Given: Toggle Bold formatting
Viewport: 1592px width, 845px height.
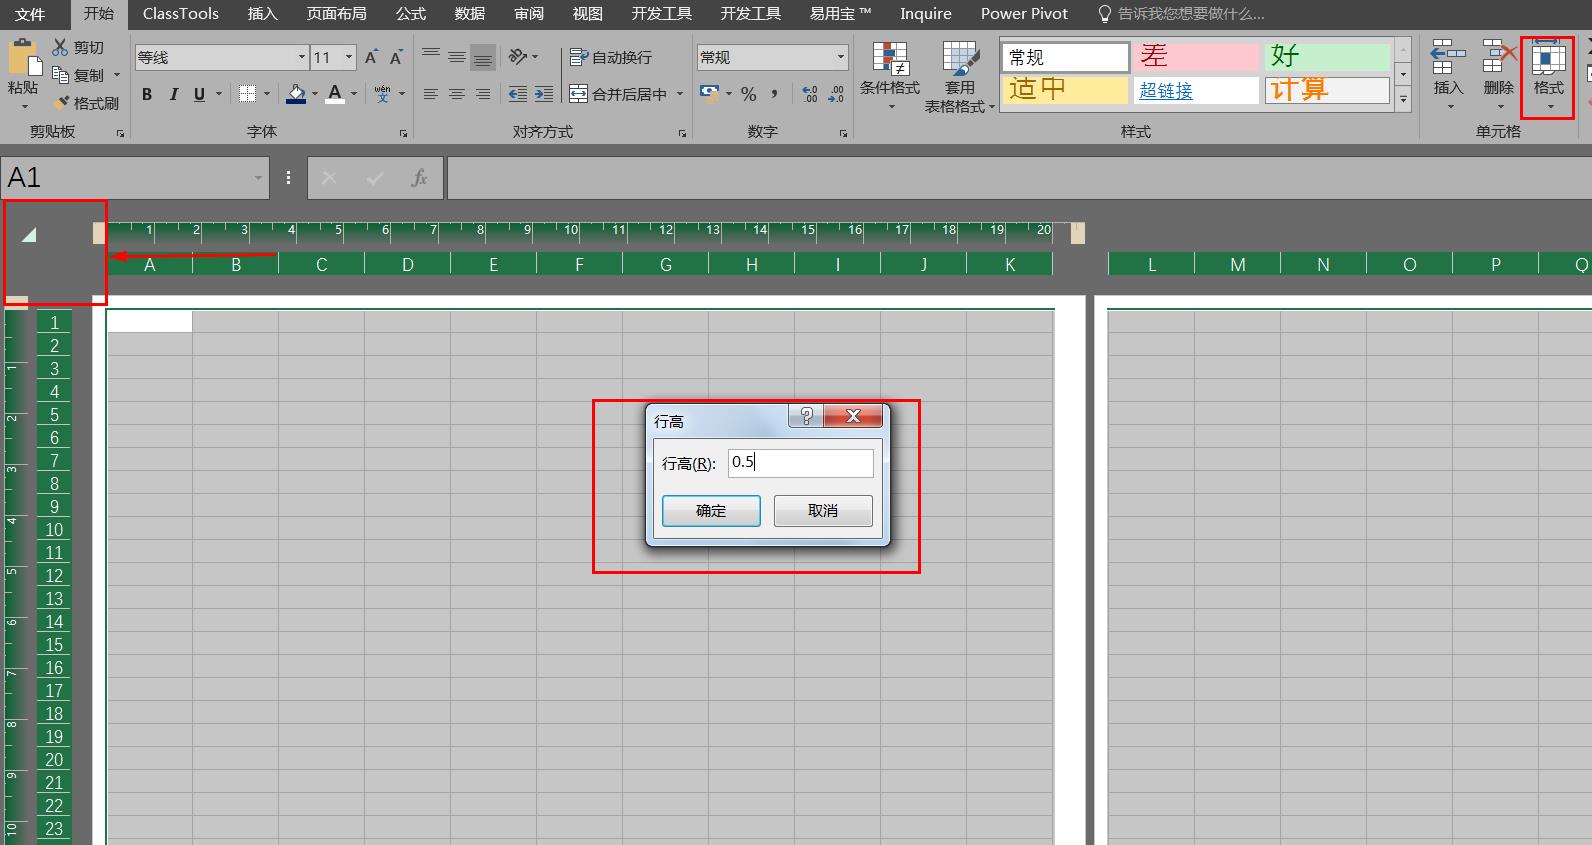Looking at the screenshot, I should coord(147,94).
